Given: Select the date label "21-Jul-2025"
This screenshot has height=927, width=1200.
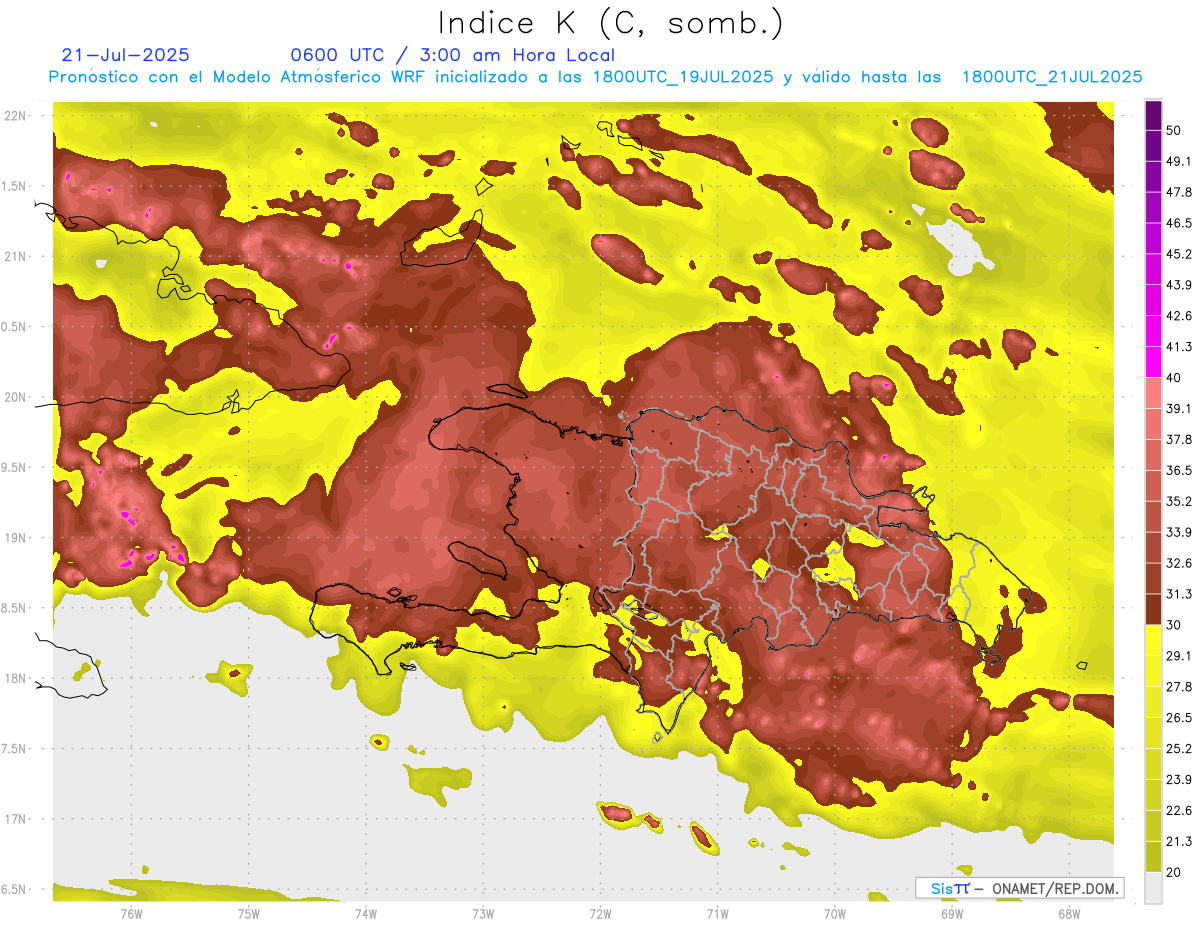Looking at the screenshot, I should (126, 55).
